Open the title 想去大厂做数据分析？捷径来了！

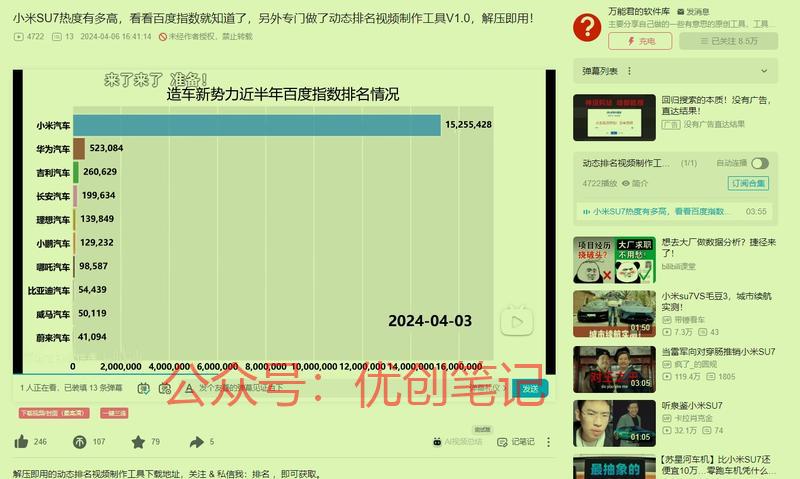(718, 247)
